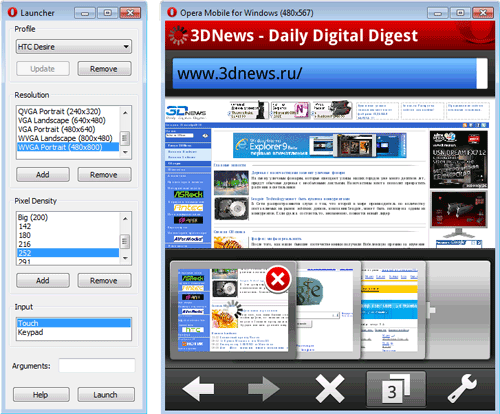This screenshot has height=414, width=500.
Task: Tap the back arrow in Opera Mobile
Action: coord(198,388)
